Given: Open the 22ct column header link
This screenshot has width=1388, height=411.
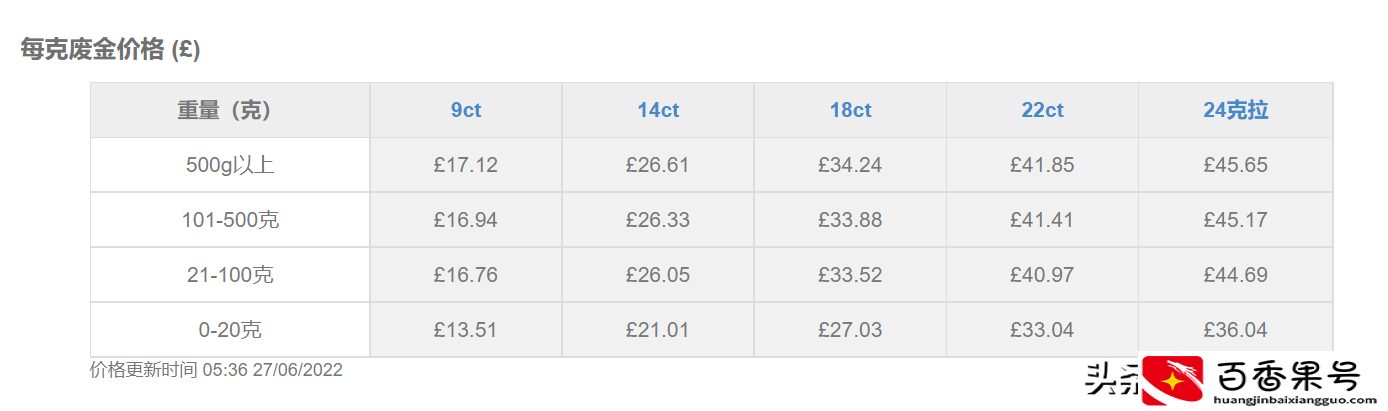Looking at the screenshot, I should click(1042, 110).
